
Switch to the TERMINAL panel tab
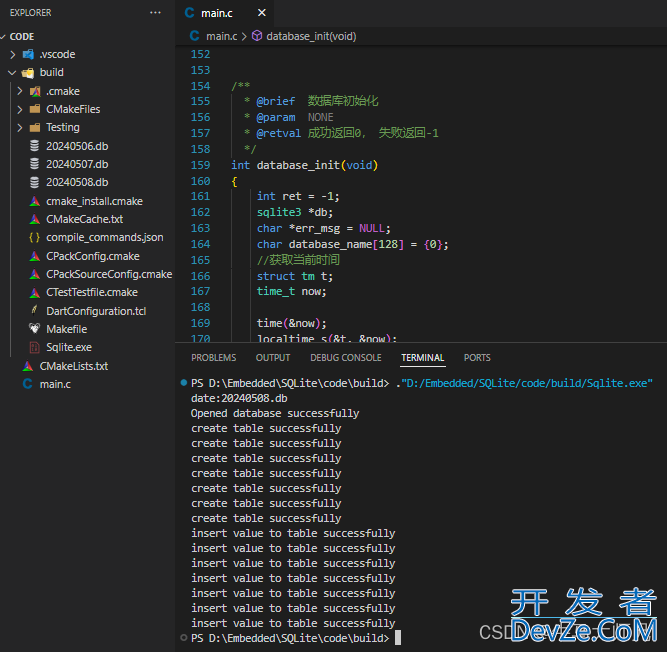click(x=423, y=358)
